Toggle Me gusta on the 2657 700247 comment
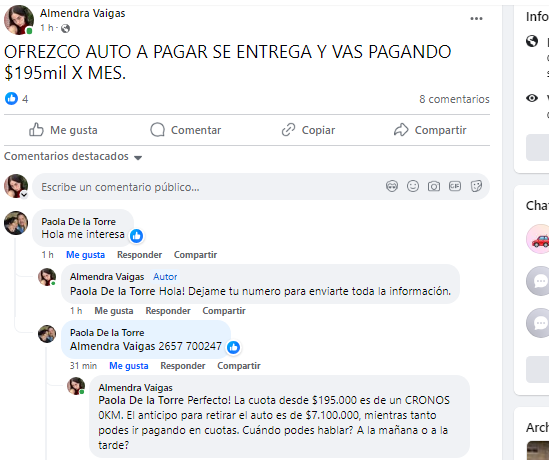The width and height of the screenshot is (549, 460). pyautogui.click(x=128, y=366)
